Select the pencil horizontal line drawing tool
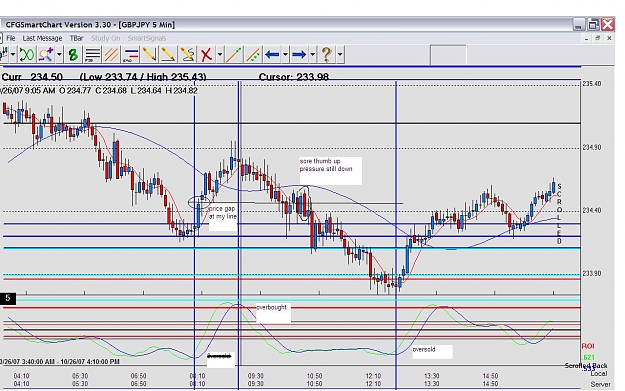Viewport: 625px width, 391px height. pos(168,54)
